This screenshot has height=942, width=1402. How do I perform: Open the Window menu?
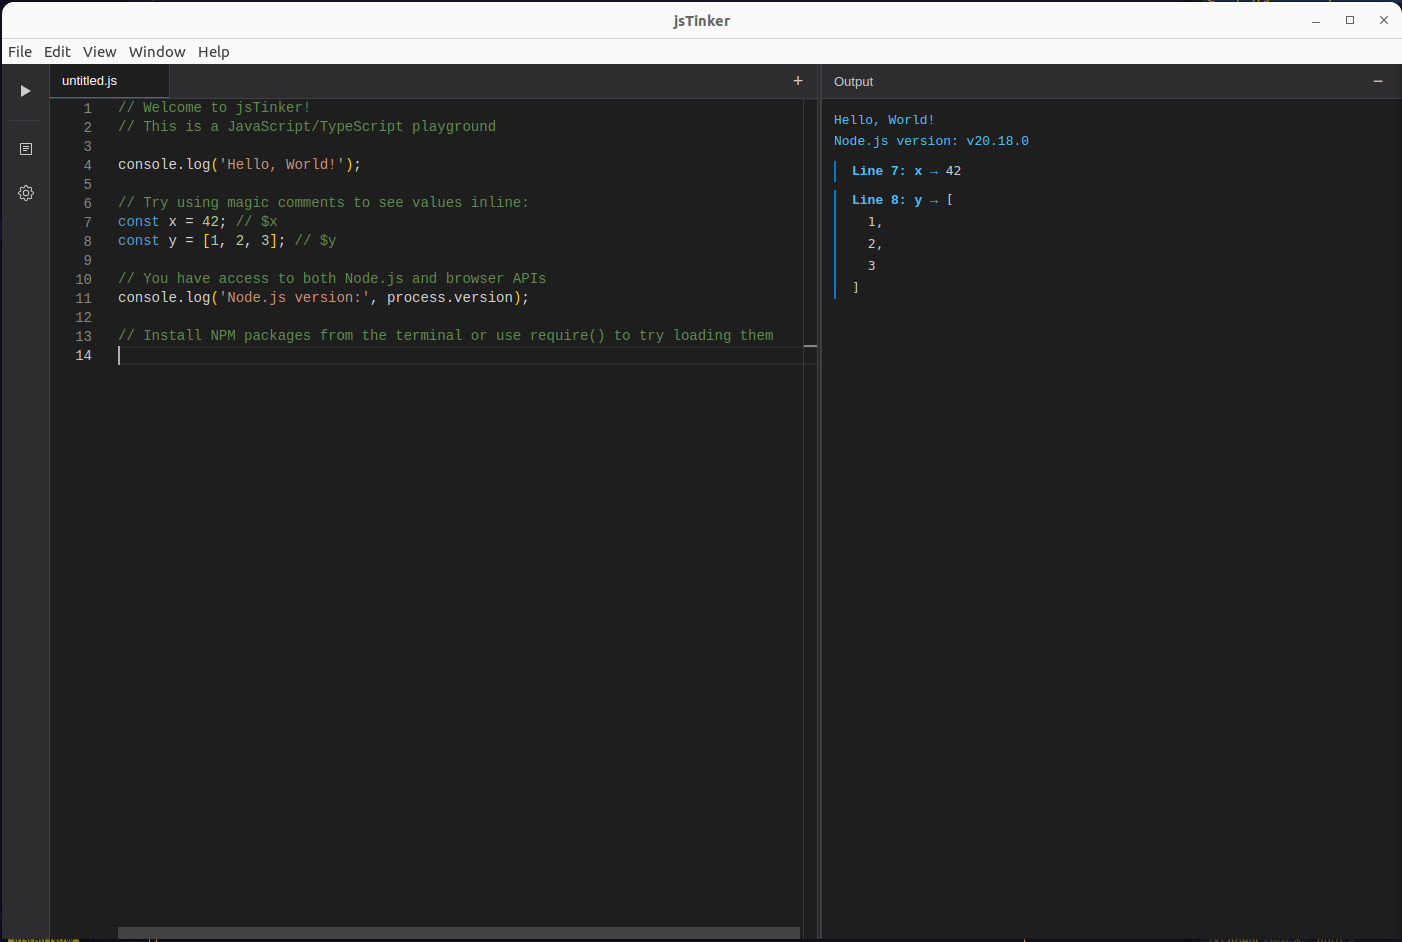pos(157,52)
